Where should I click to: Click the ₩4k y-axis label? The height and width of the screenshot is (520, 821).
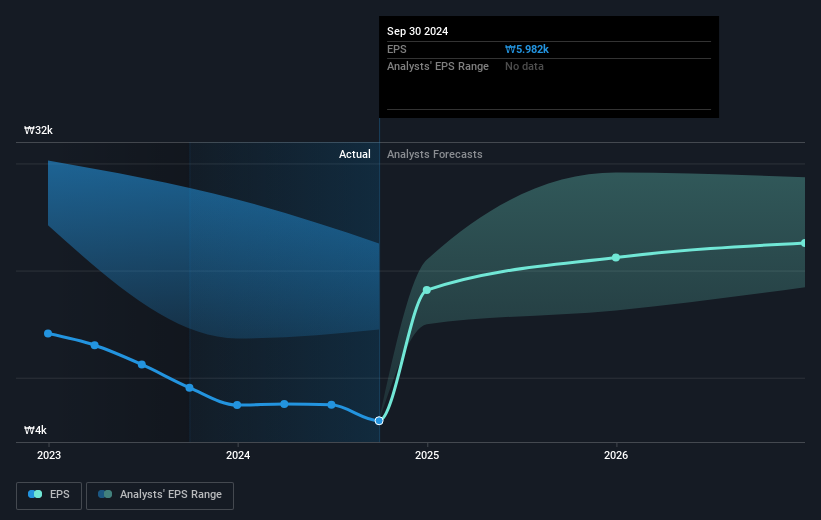tap(35, 430)
